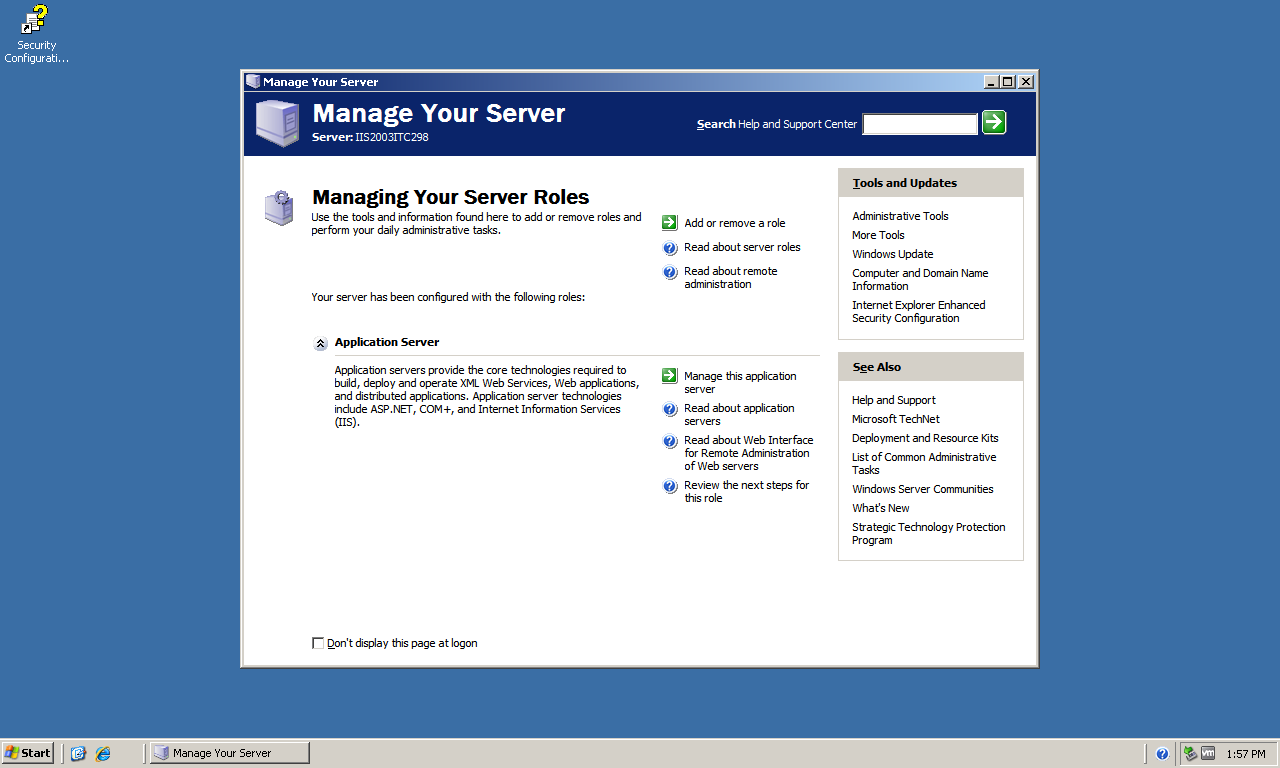The image size is (1280, 768).
Task: Click the green search go arrow button
Action: [x=993, y=122]
